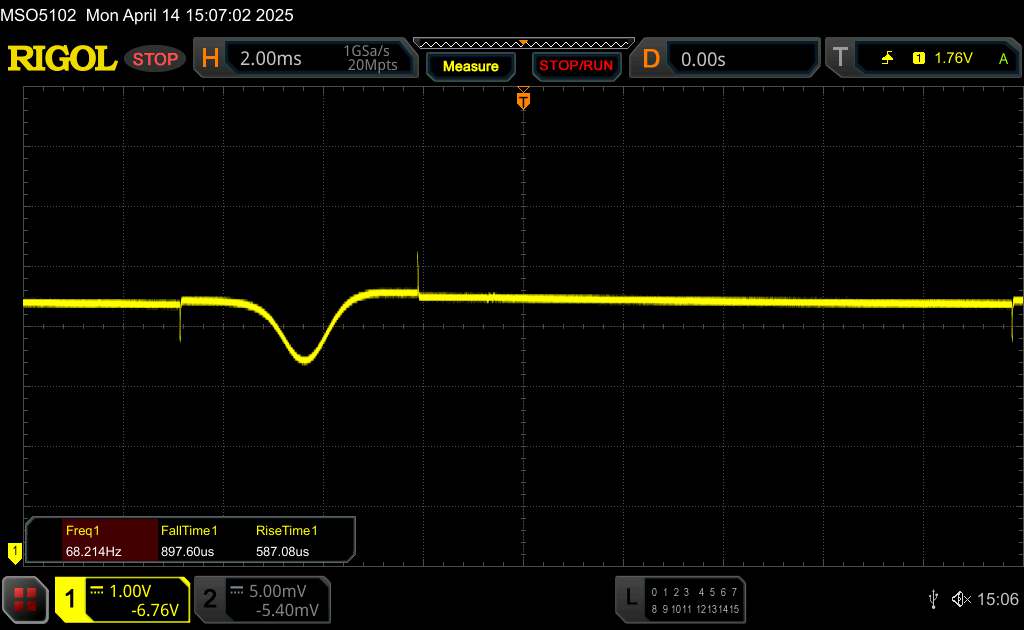Click the orange H horizontal timebase icon

click(210, 59)
